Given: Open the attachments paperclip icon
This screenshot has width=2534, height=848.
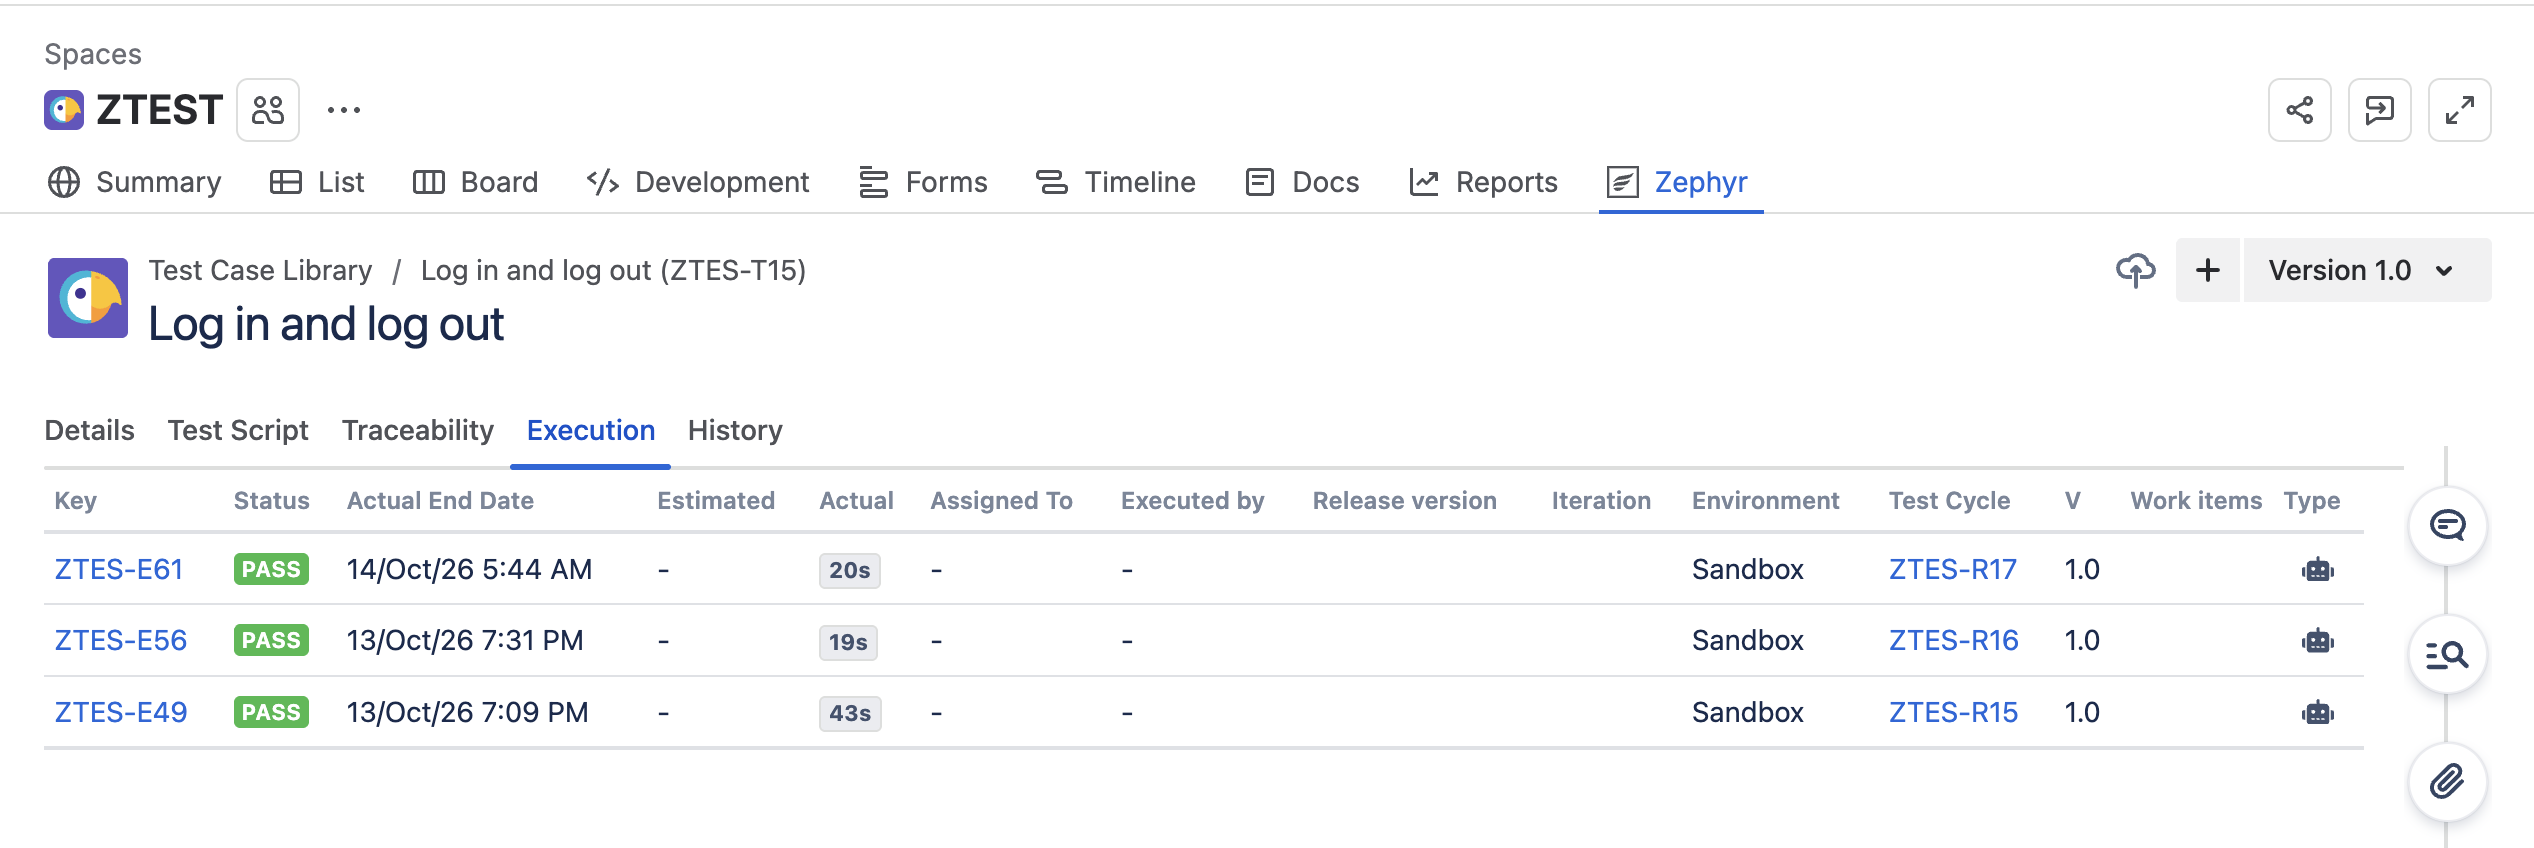Looking at the screenshot, I should 2447,781.
